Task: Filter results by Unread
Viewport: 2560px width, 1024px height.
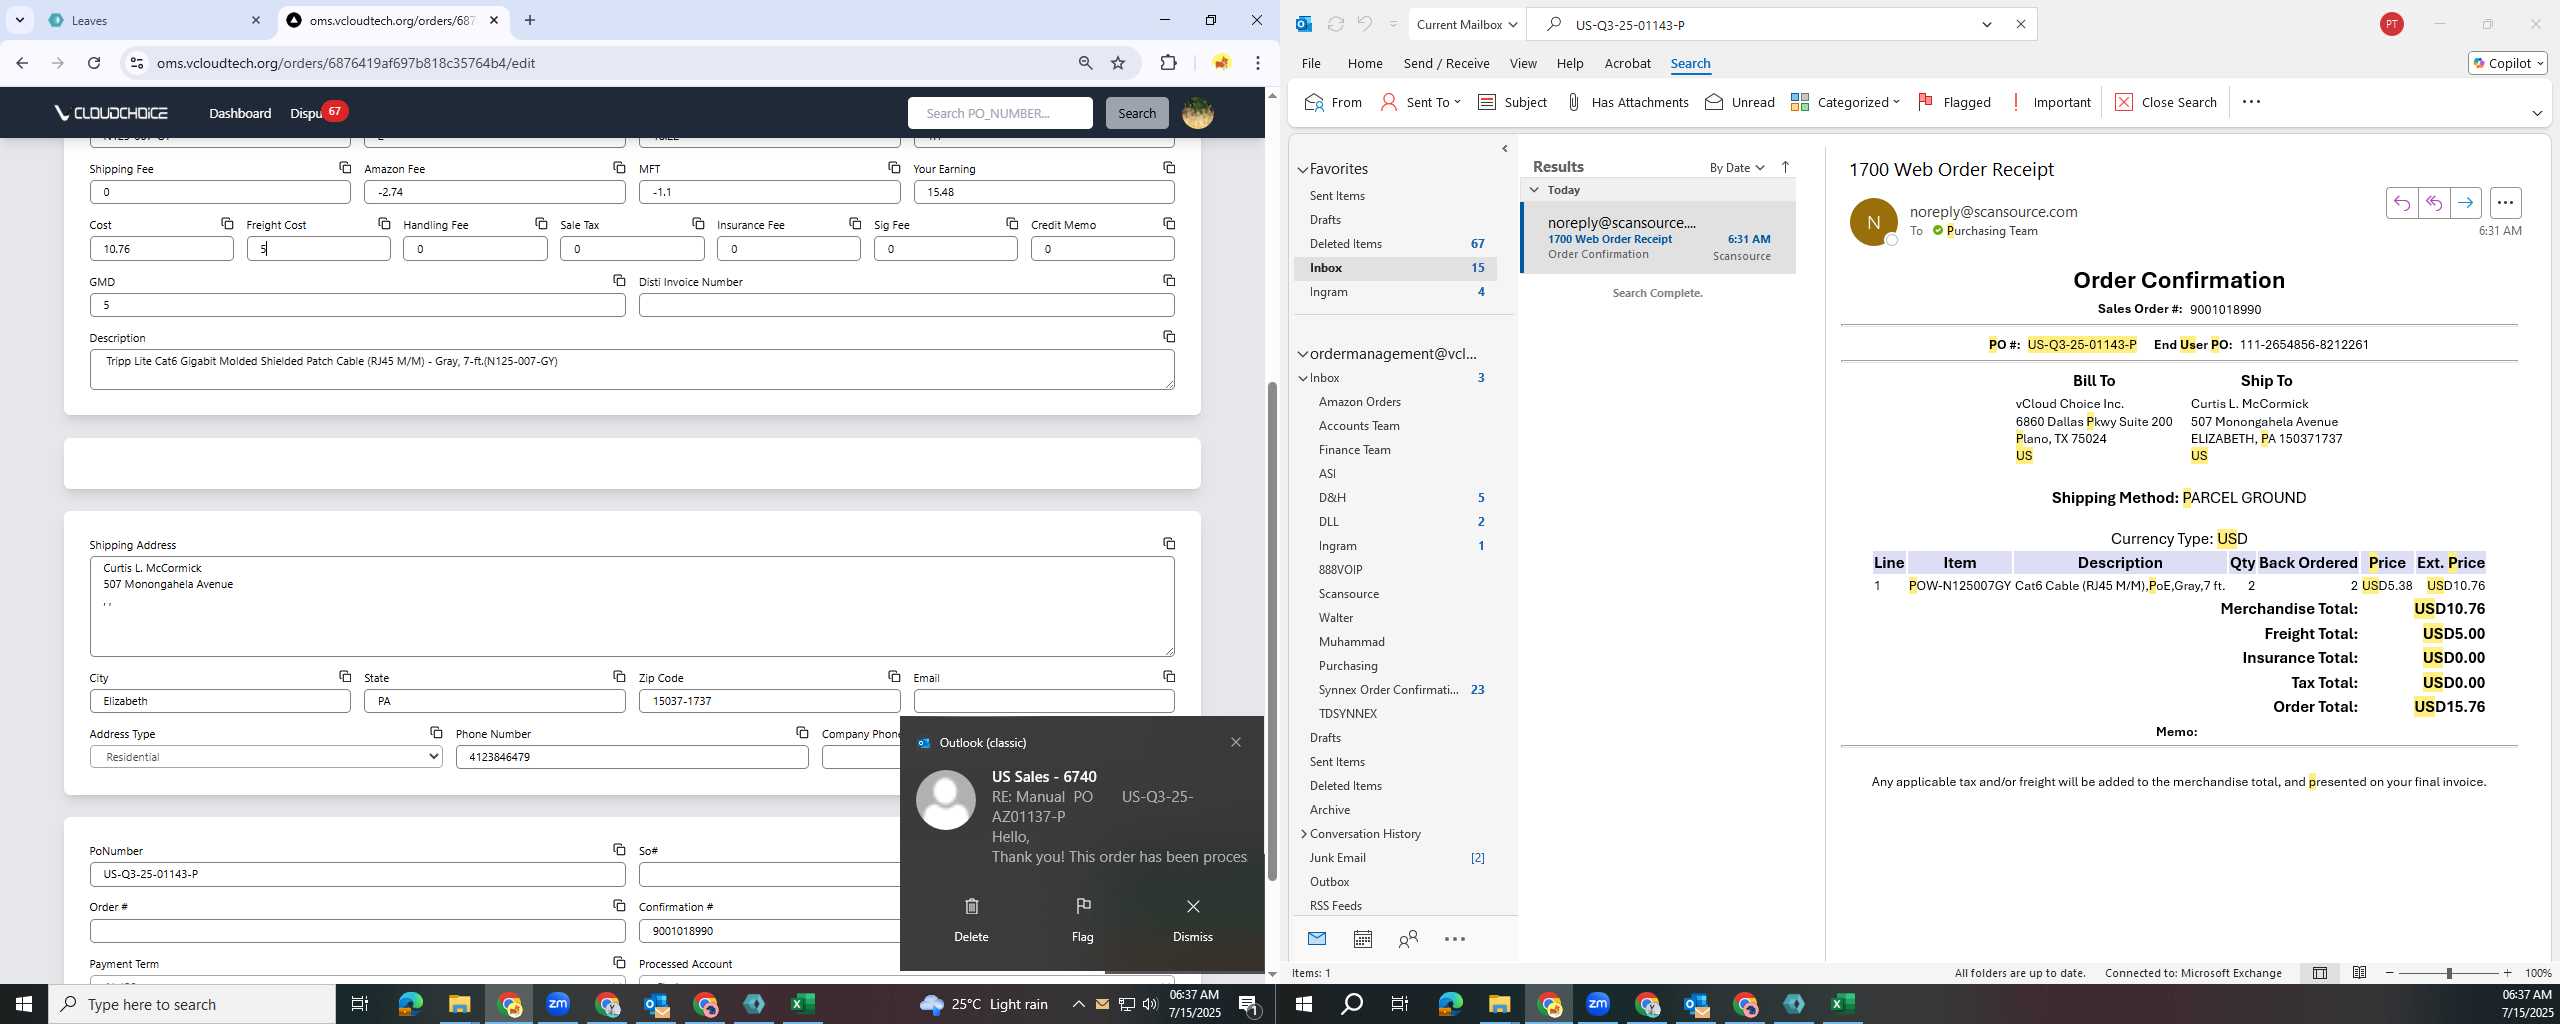Action: coord(1740,102)
